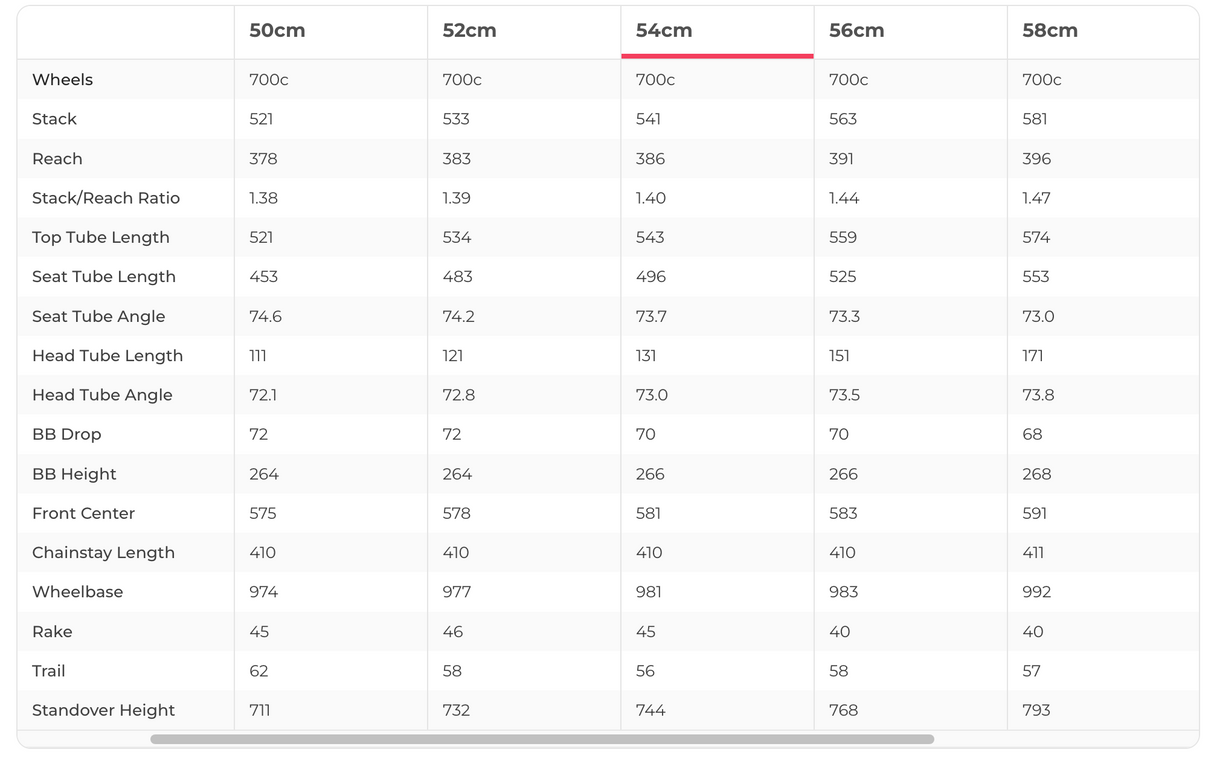Click the 58cm Standover Height value 793

point(1036,710)
